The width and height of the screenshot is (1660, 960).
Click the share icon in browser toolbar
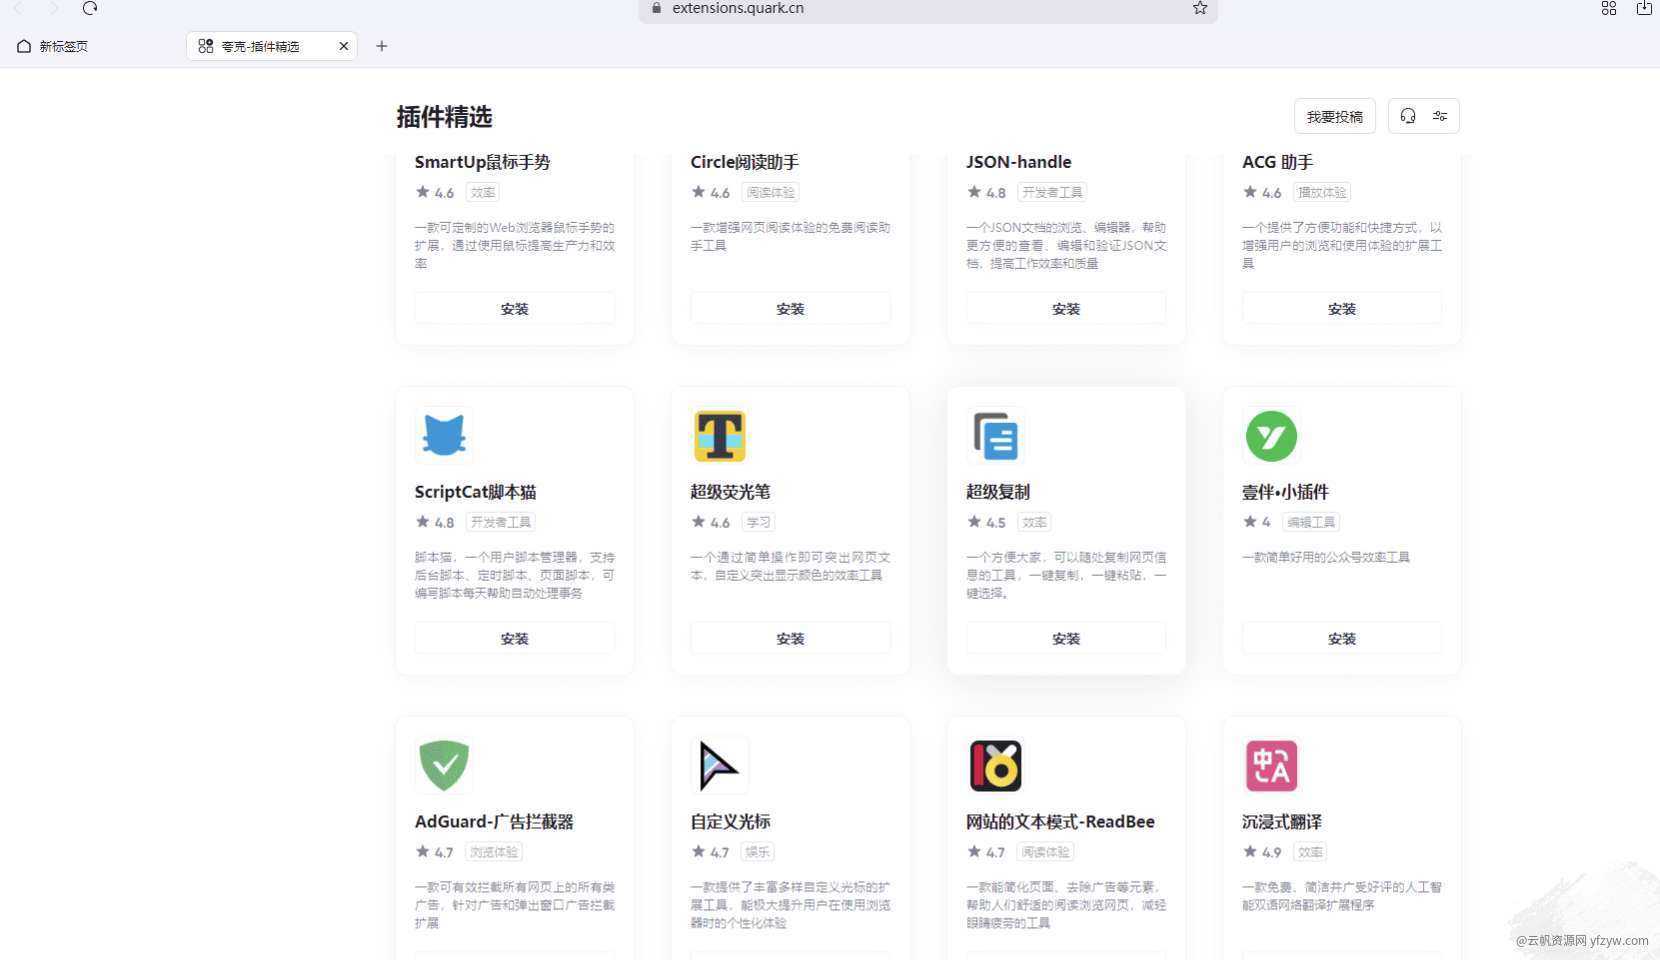click(1644, 8)
